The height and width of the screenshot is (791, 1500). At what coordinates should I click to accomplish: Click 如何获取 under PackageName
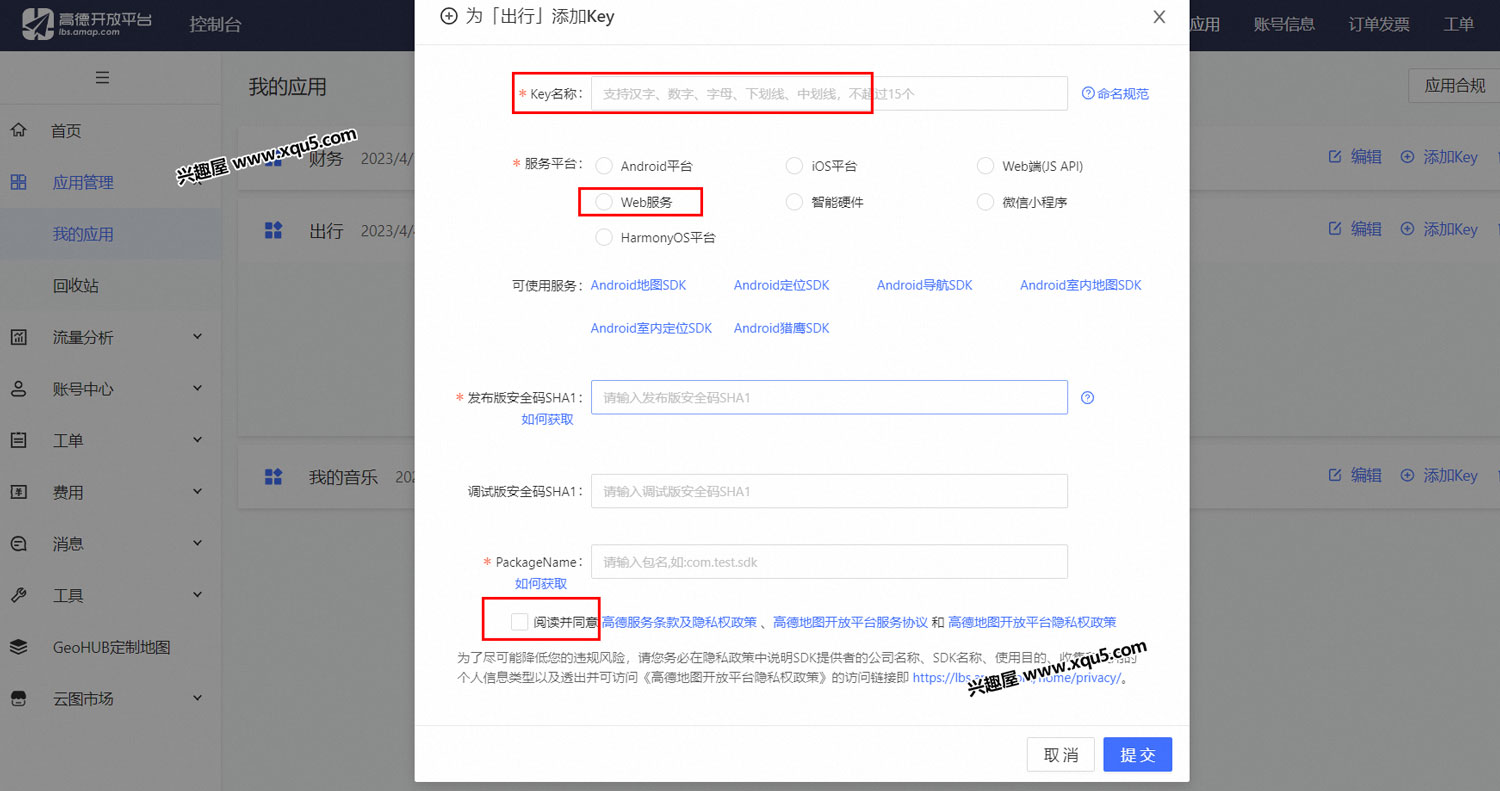[x=541, y=583]
